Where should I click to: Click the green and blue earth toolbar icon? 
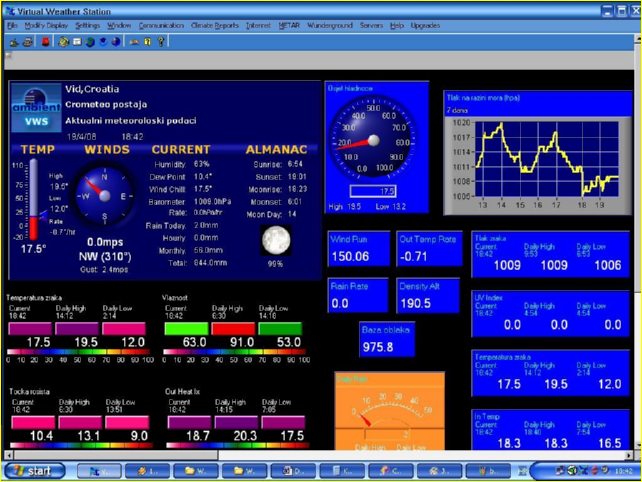tap(90, 42)
